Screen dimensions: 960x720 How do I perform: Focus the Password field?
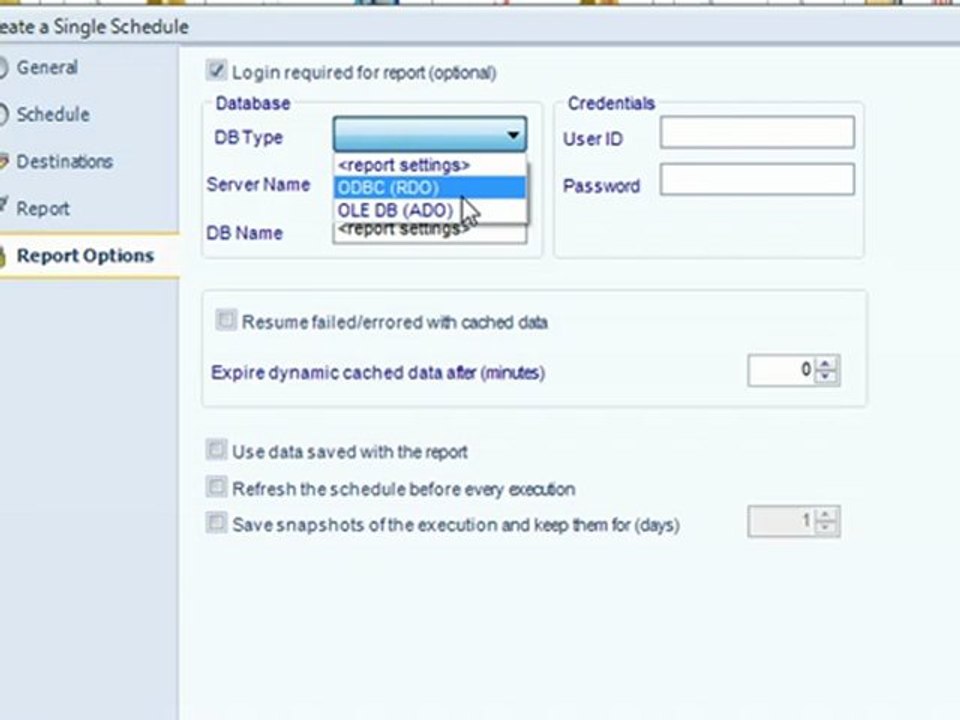757,179
